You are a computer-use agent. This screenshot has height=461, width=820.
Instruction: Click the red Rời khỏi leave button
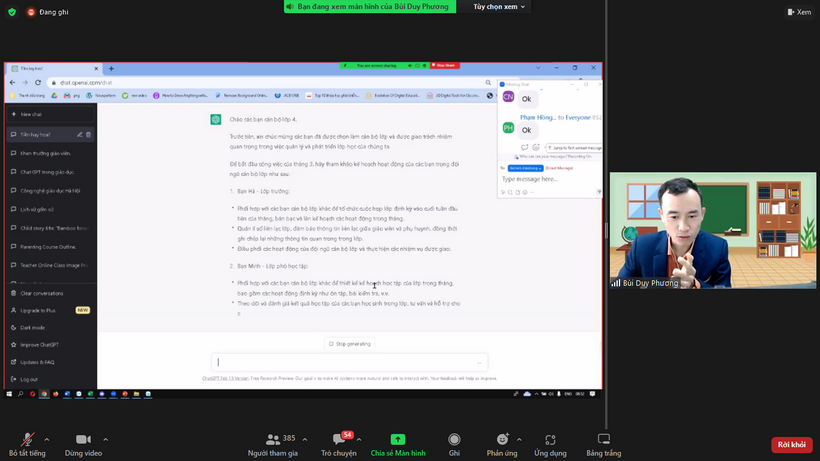point(791,445)
